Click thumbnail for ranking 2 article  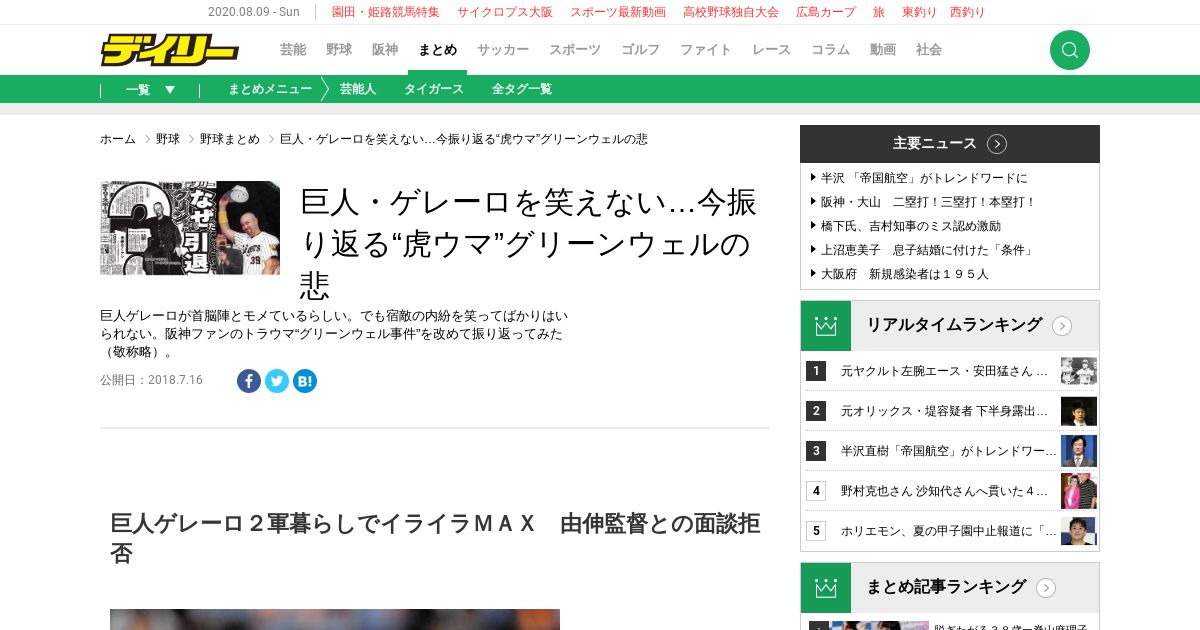tap(1079, 411)
